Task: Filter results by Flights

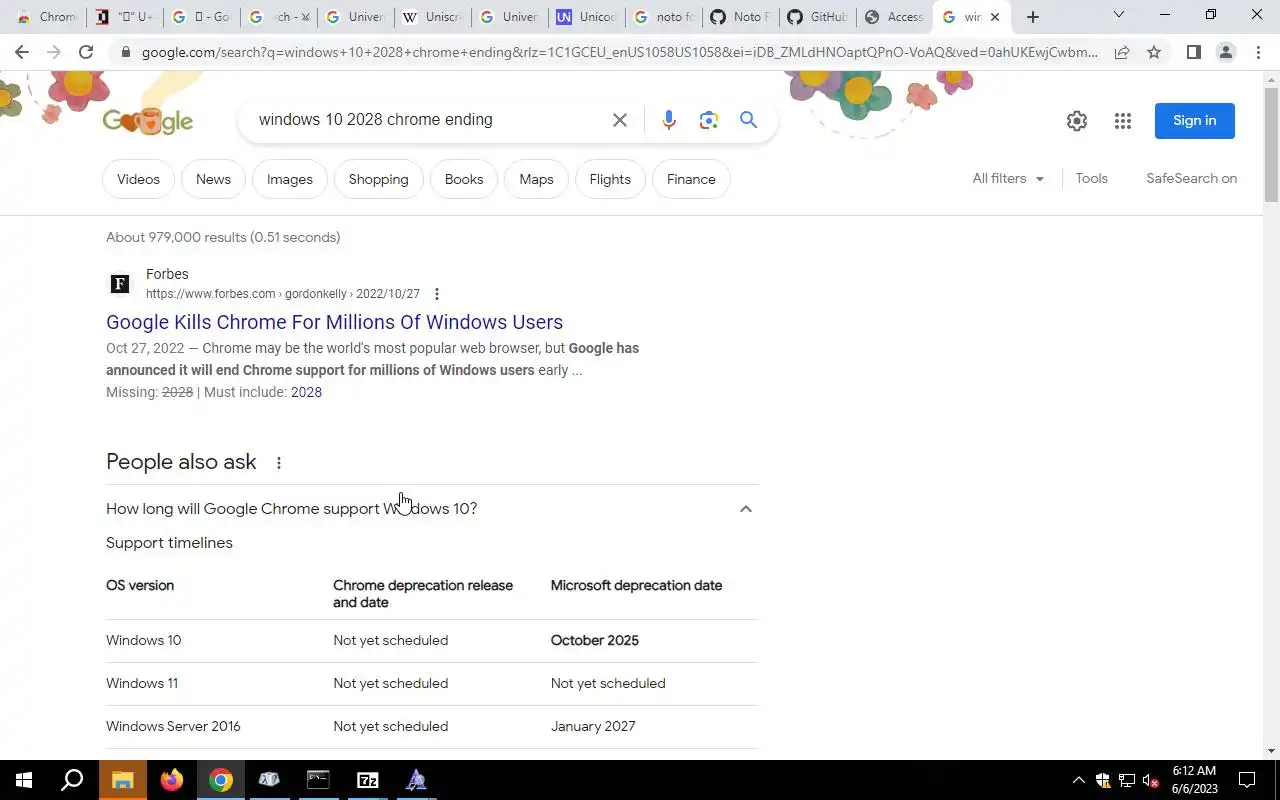Action: pyautogui.click(x=610, y=179)
